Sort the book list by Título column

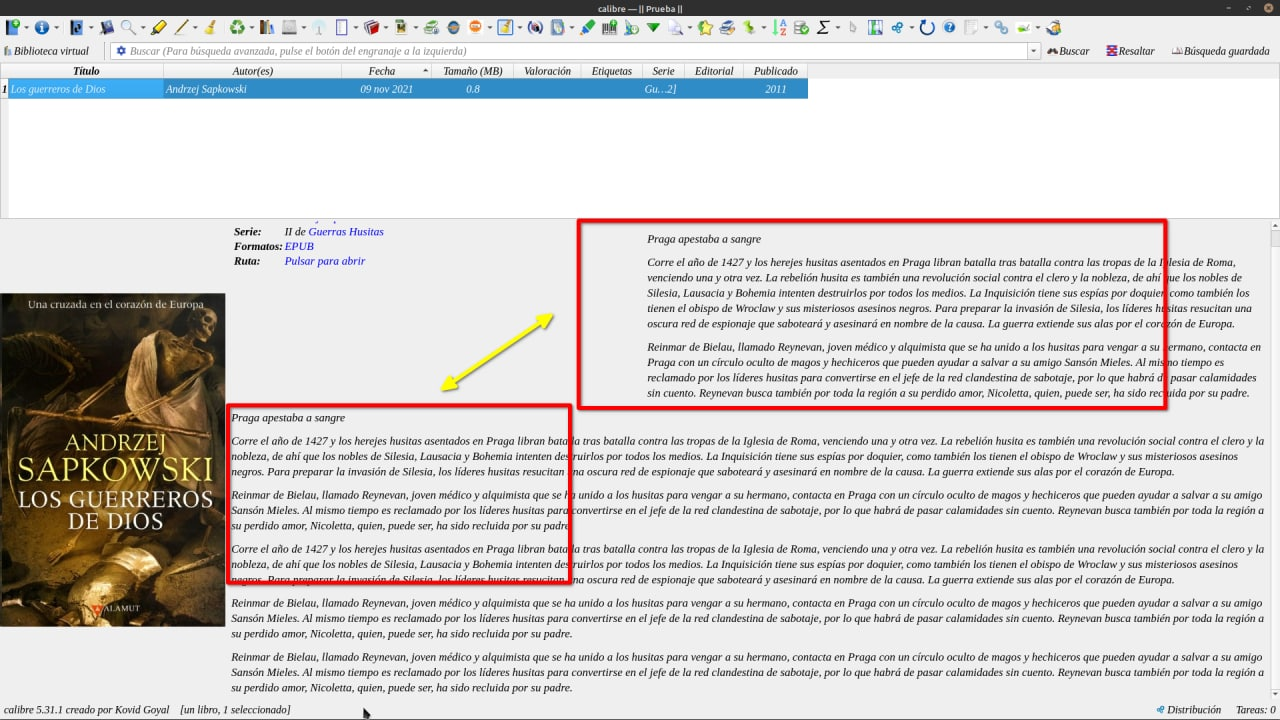tap(86, 71)
